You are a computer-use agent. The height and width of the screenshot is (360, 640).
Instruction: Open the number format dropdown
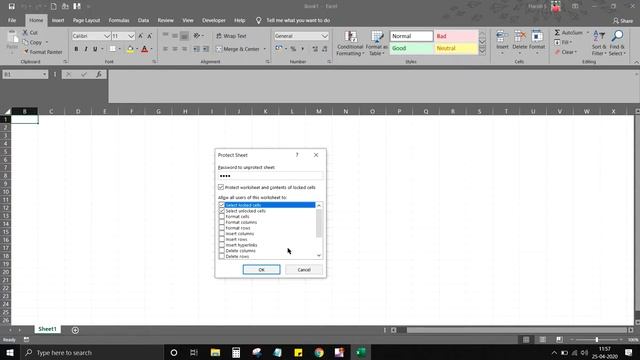pyautogui.click(x=324, y=36)
